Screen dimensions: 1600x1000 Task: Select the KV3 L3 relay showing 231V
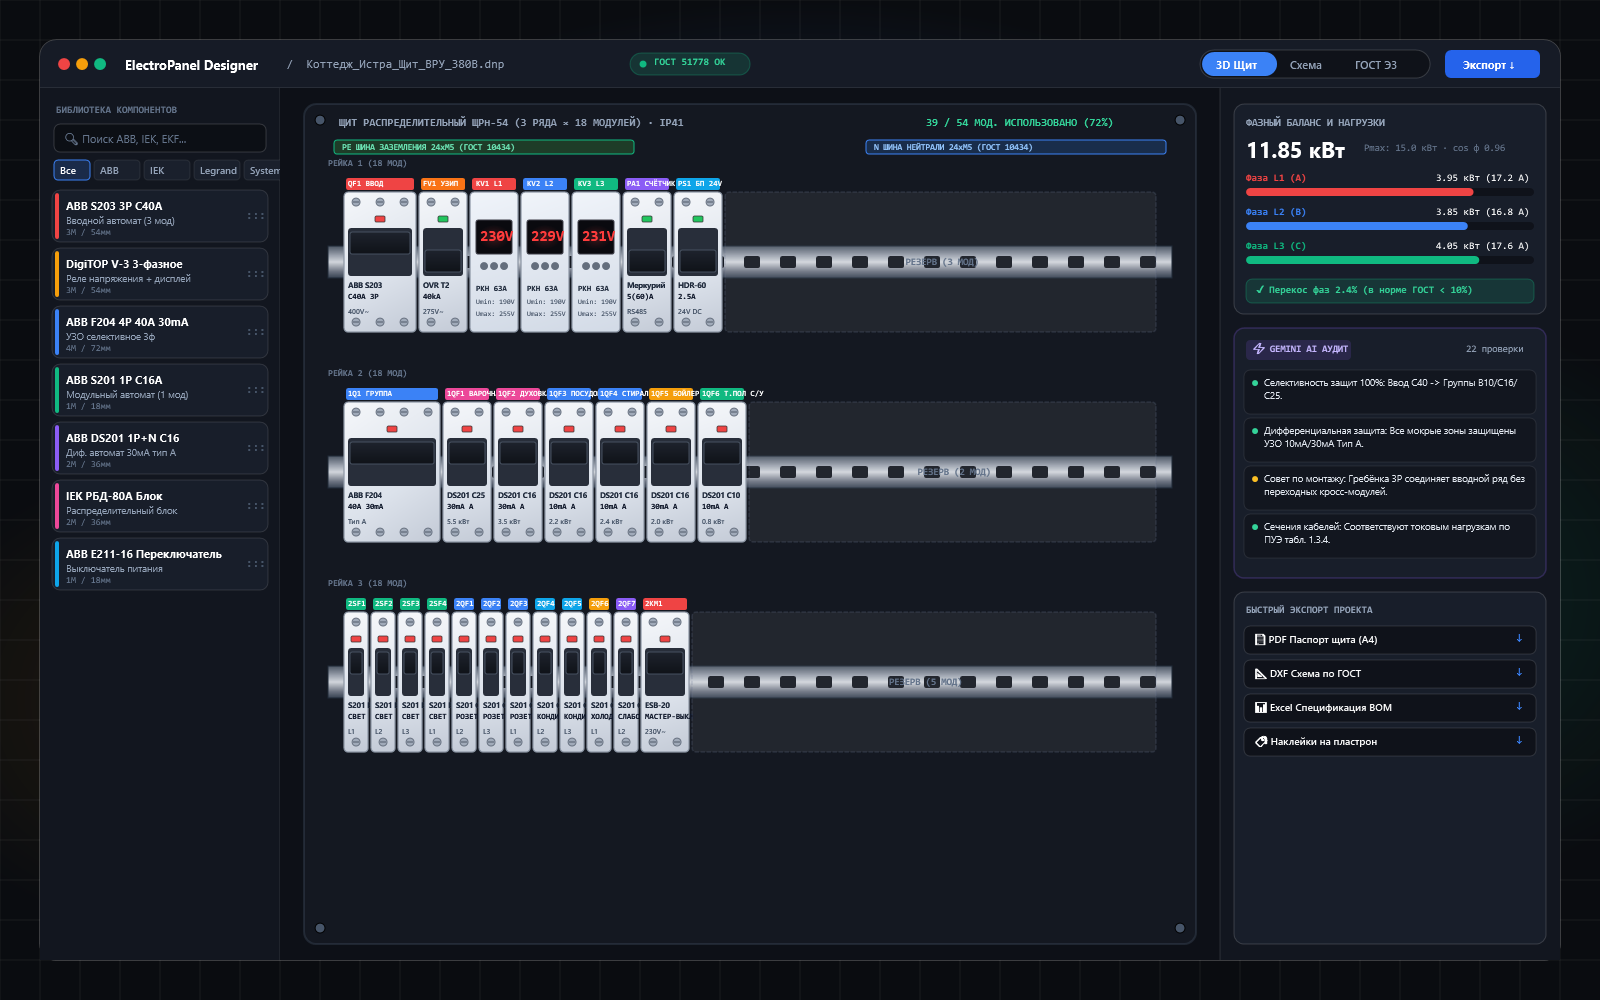(595, 262)
